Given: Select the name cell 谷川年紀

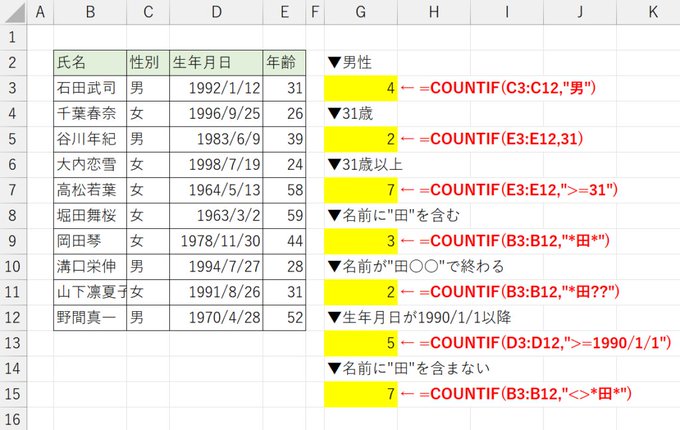Looking at the screenshot, I should [90, 139].
